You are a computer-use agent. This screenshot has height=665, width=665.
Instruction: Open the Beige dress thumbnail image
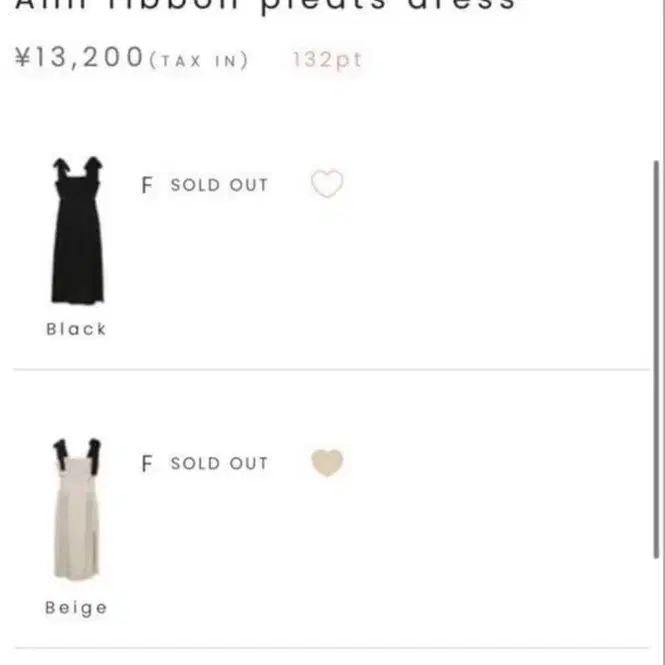77,510
